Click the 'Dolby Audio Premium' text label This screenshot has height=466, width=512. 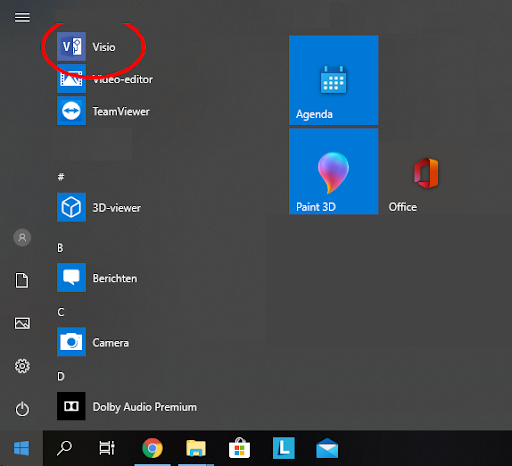click(x=145, y=407)
